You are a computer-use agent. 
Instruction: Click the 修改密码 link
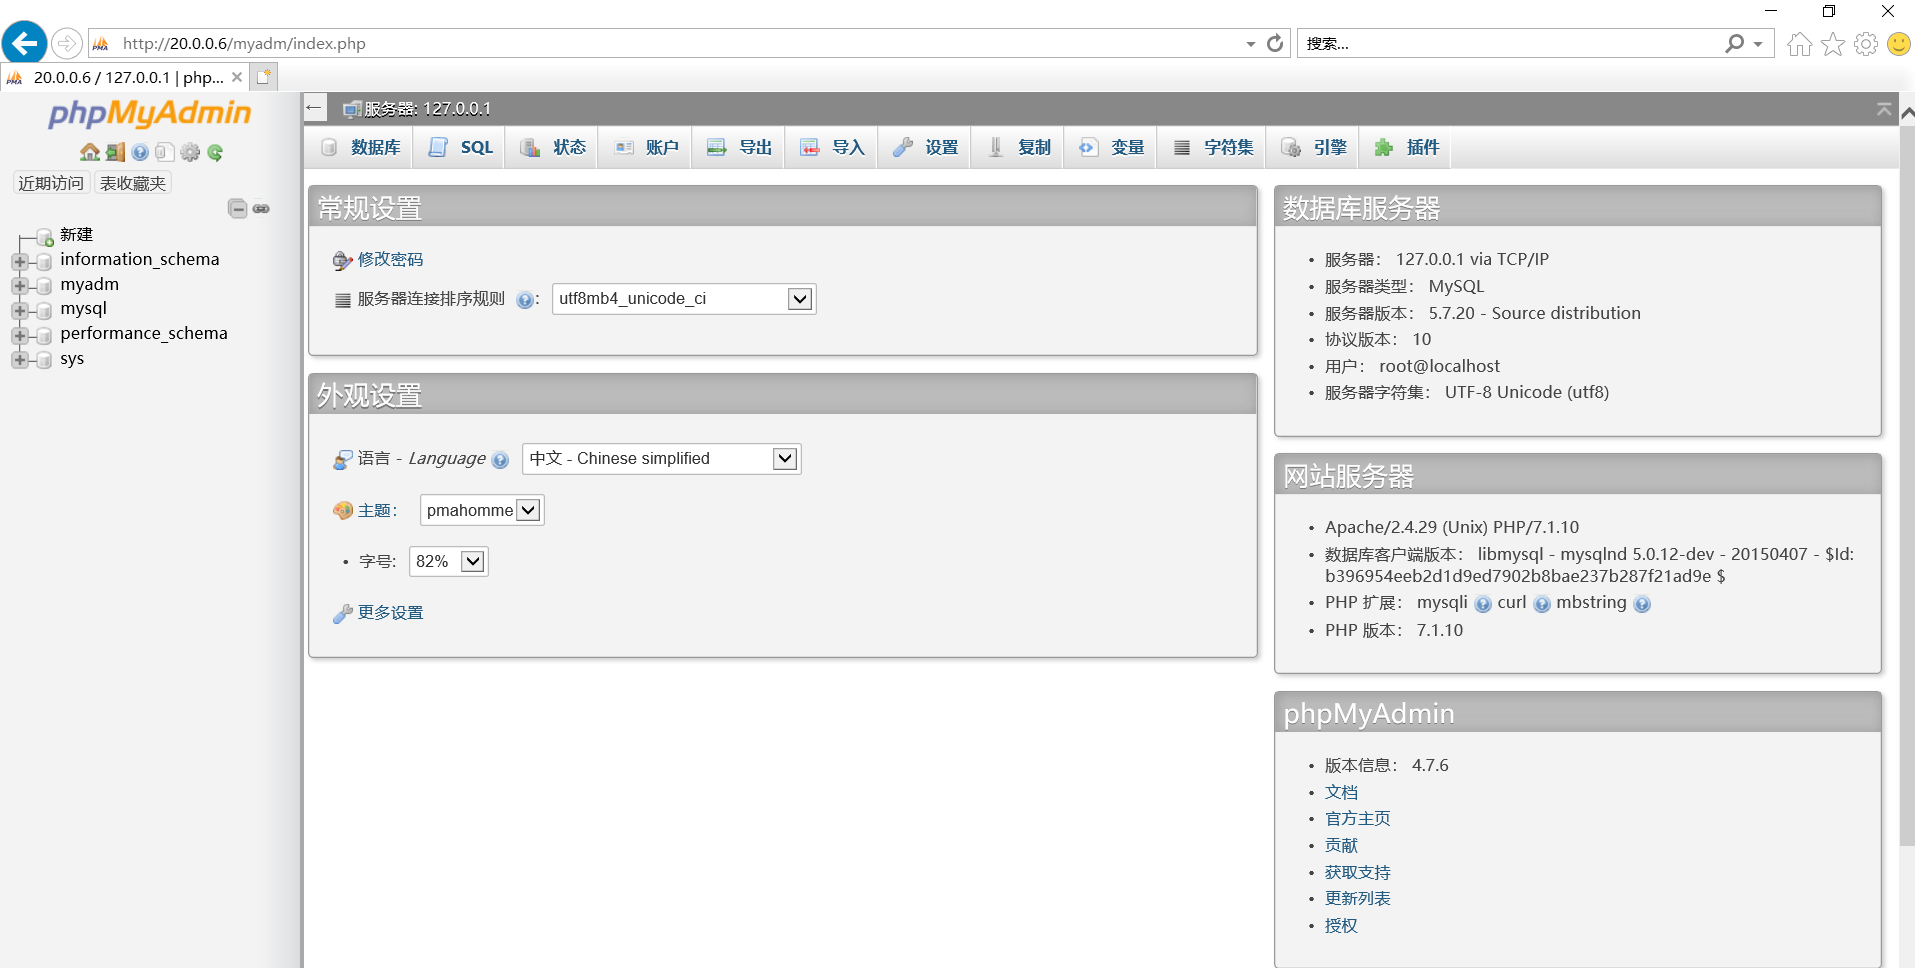click(390, 260)
